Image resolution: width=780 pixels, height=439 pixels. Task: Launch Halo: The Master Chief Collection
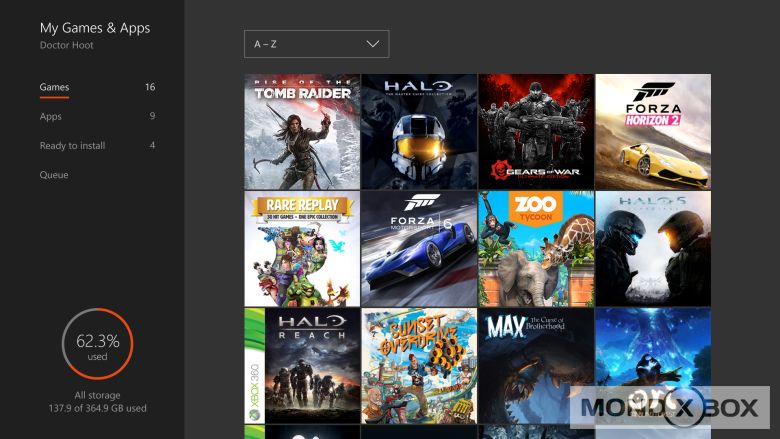(x=418, y=132)
